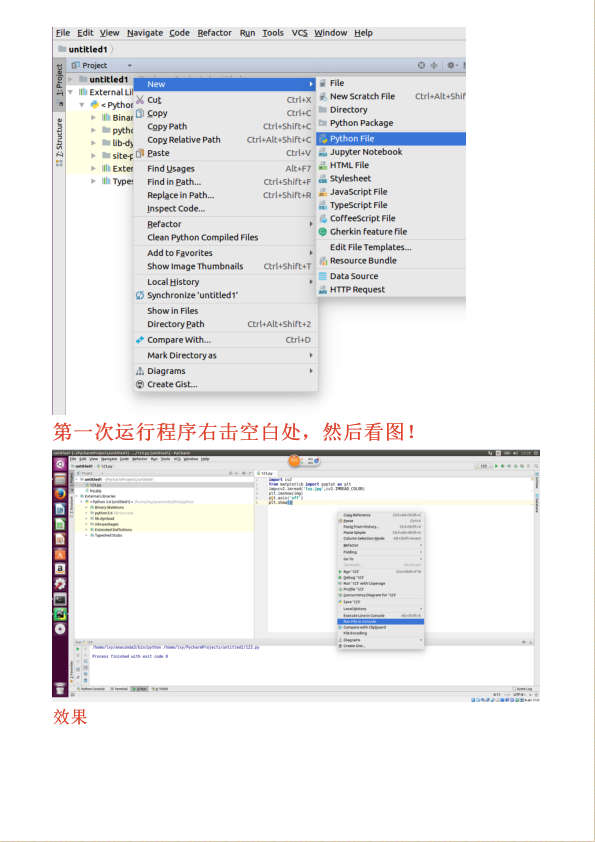Select CoffeeScript File icon entry
The height and width of the screenshot is (842, 595).
click(323, 219)
